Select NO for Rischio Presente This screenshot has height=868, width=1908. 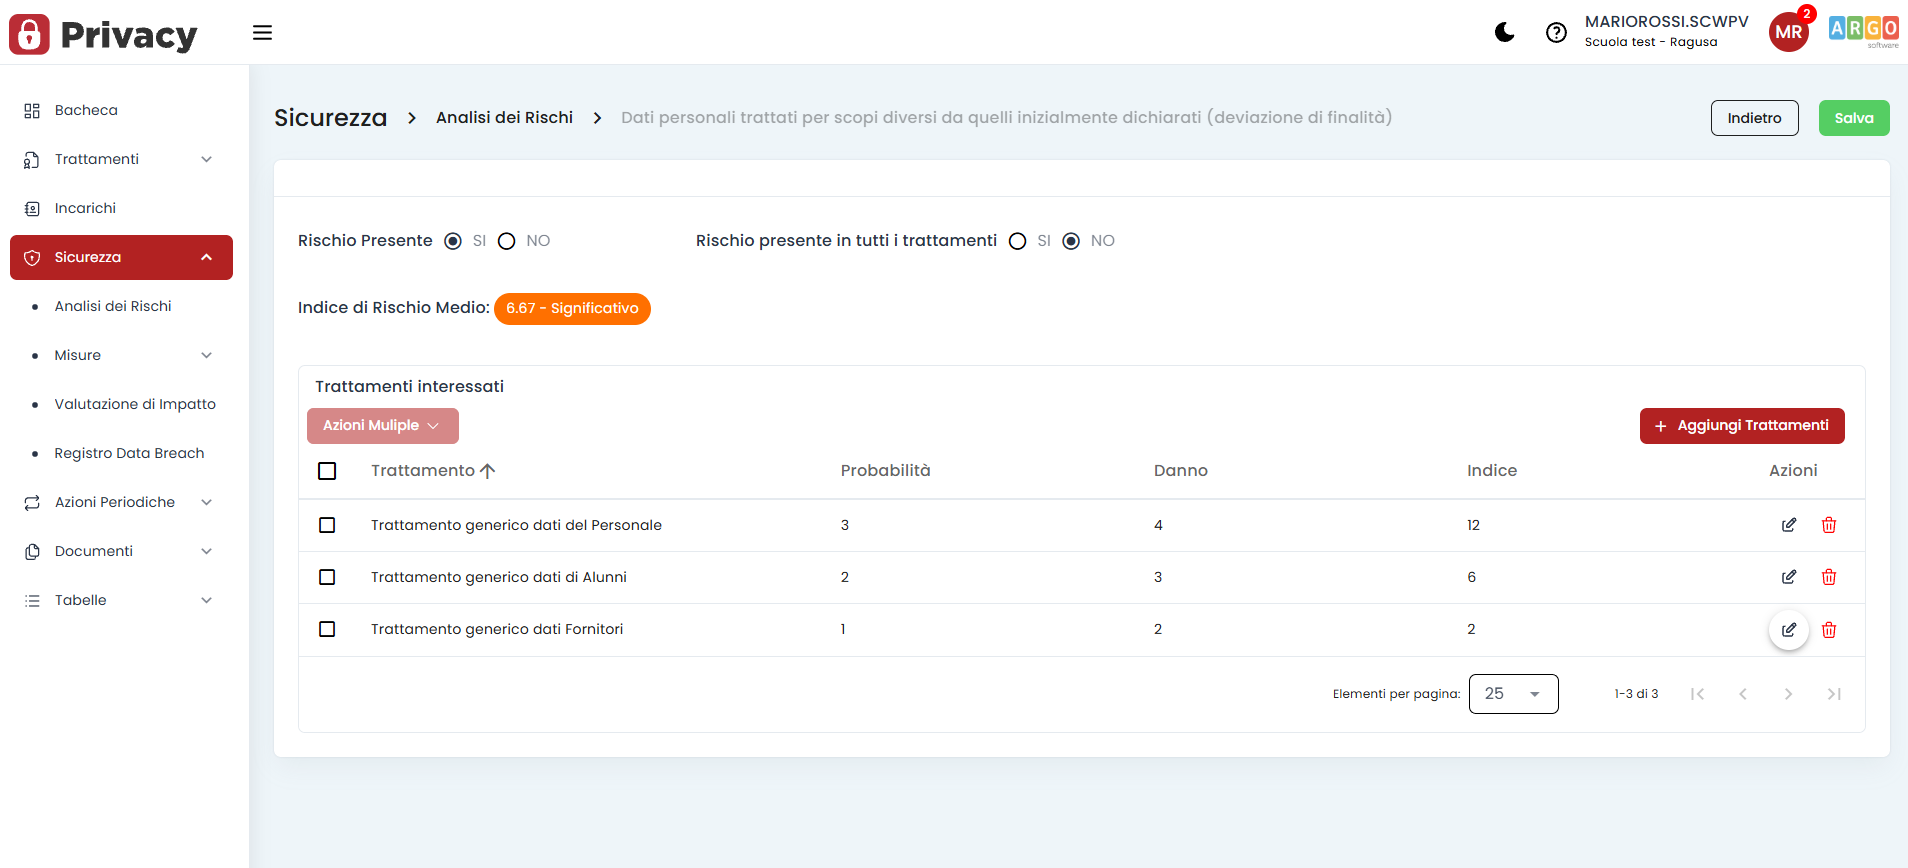pos(507,241)
